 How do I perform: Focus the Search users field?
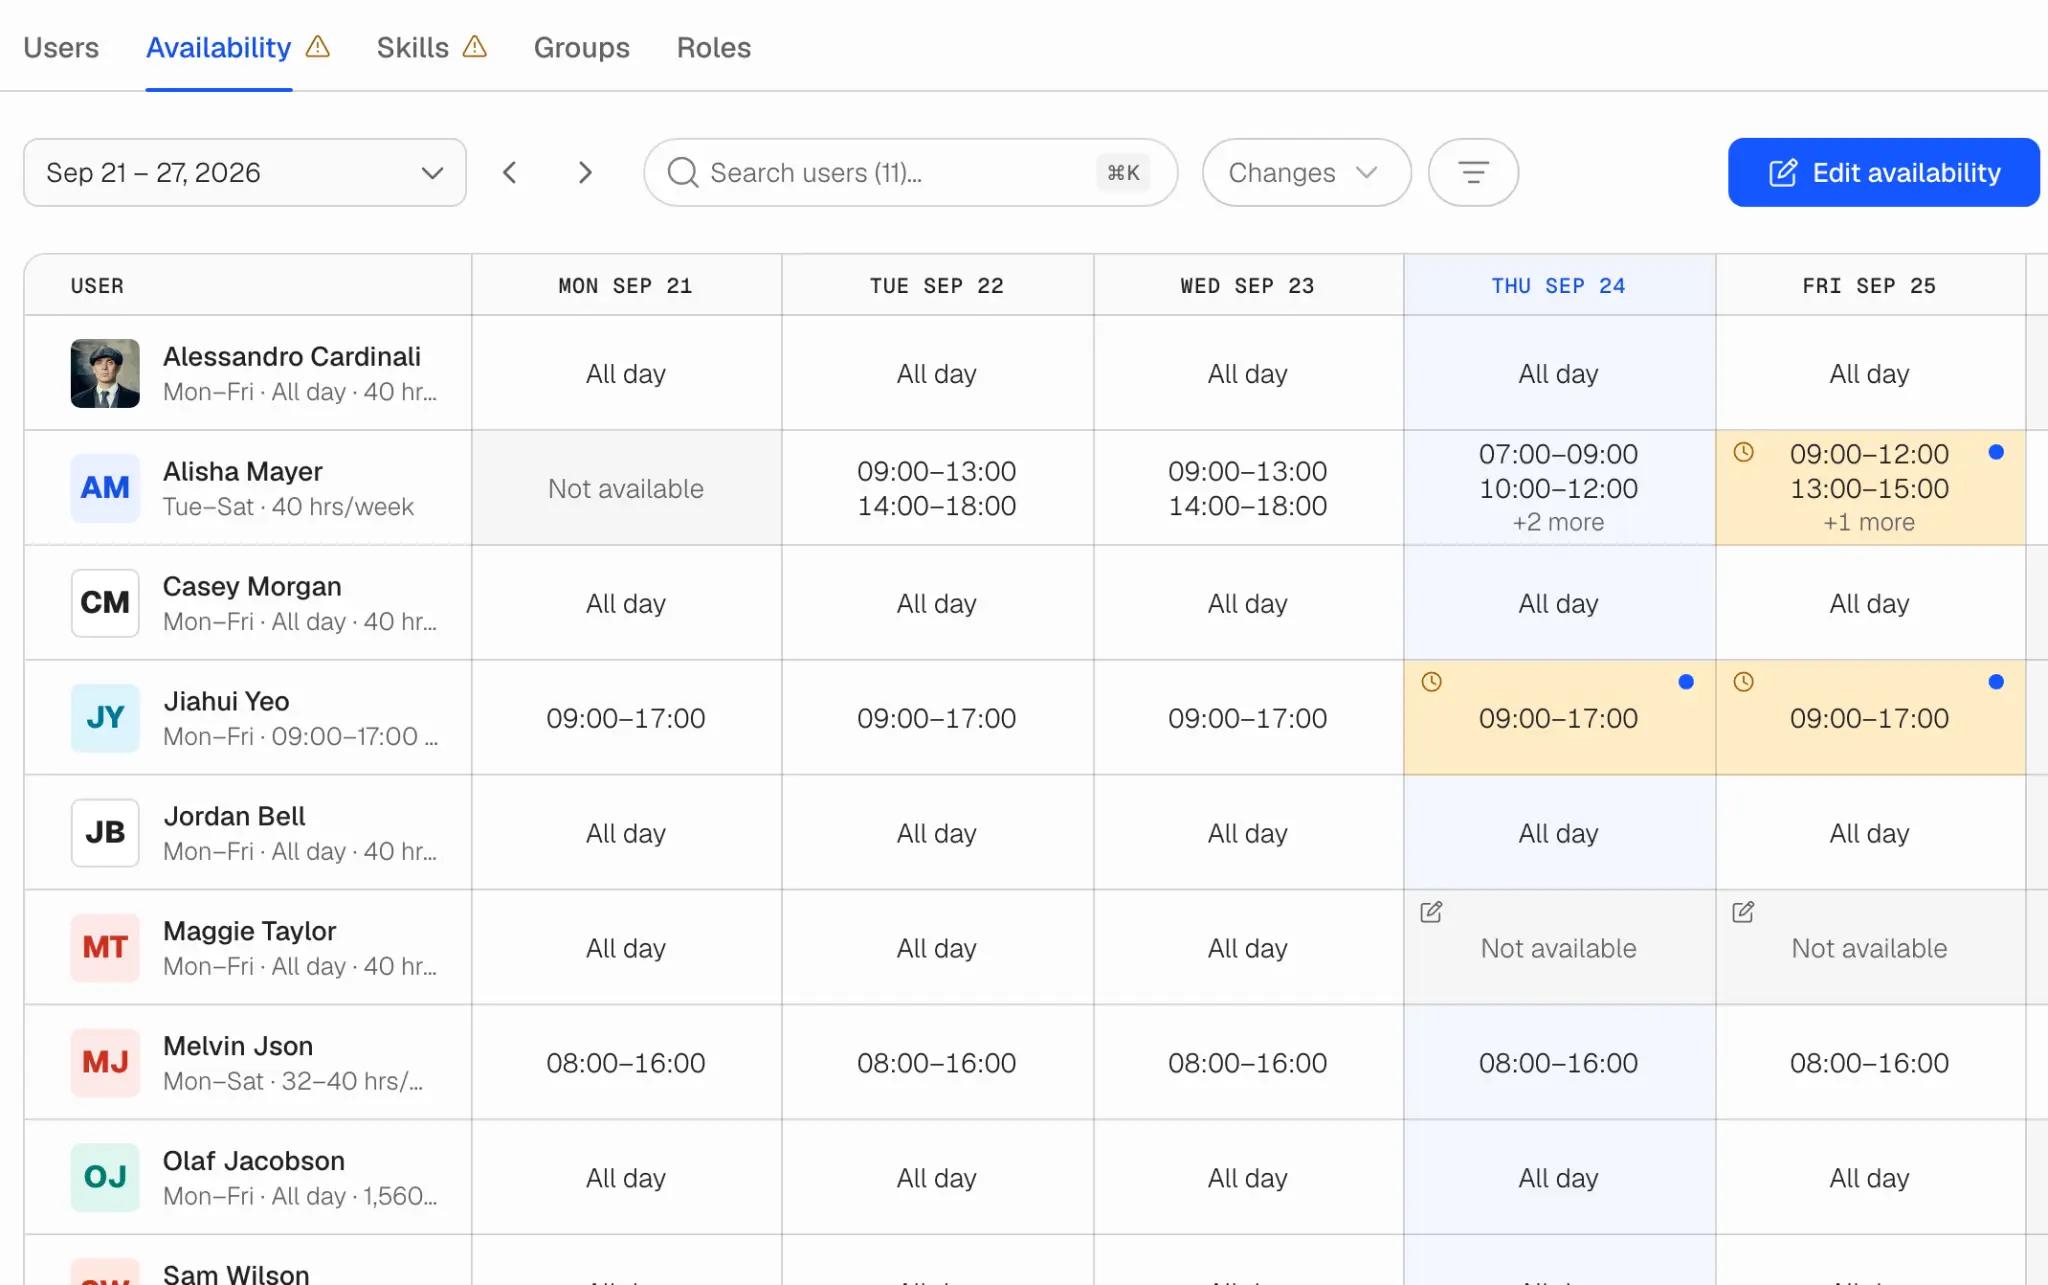tap(910, 173)
